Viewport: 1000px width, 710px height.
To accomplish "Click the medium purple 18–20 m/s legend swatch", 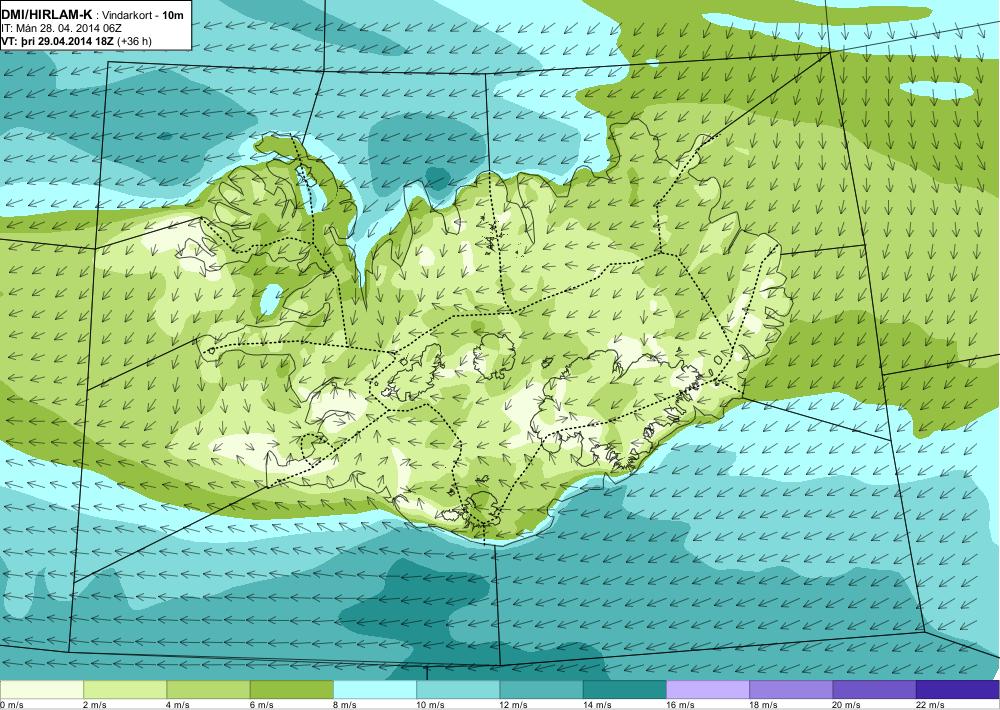I will click(791, 689).
